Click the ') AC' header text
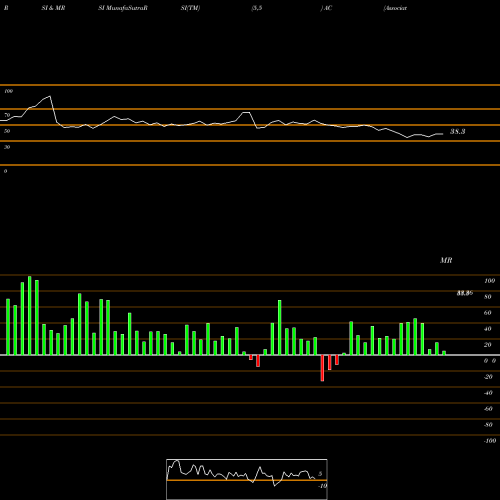 [326, 8]
